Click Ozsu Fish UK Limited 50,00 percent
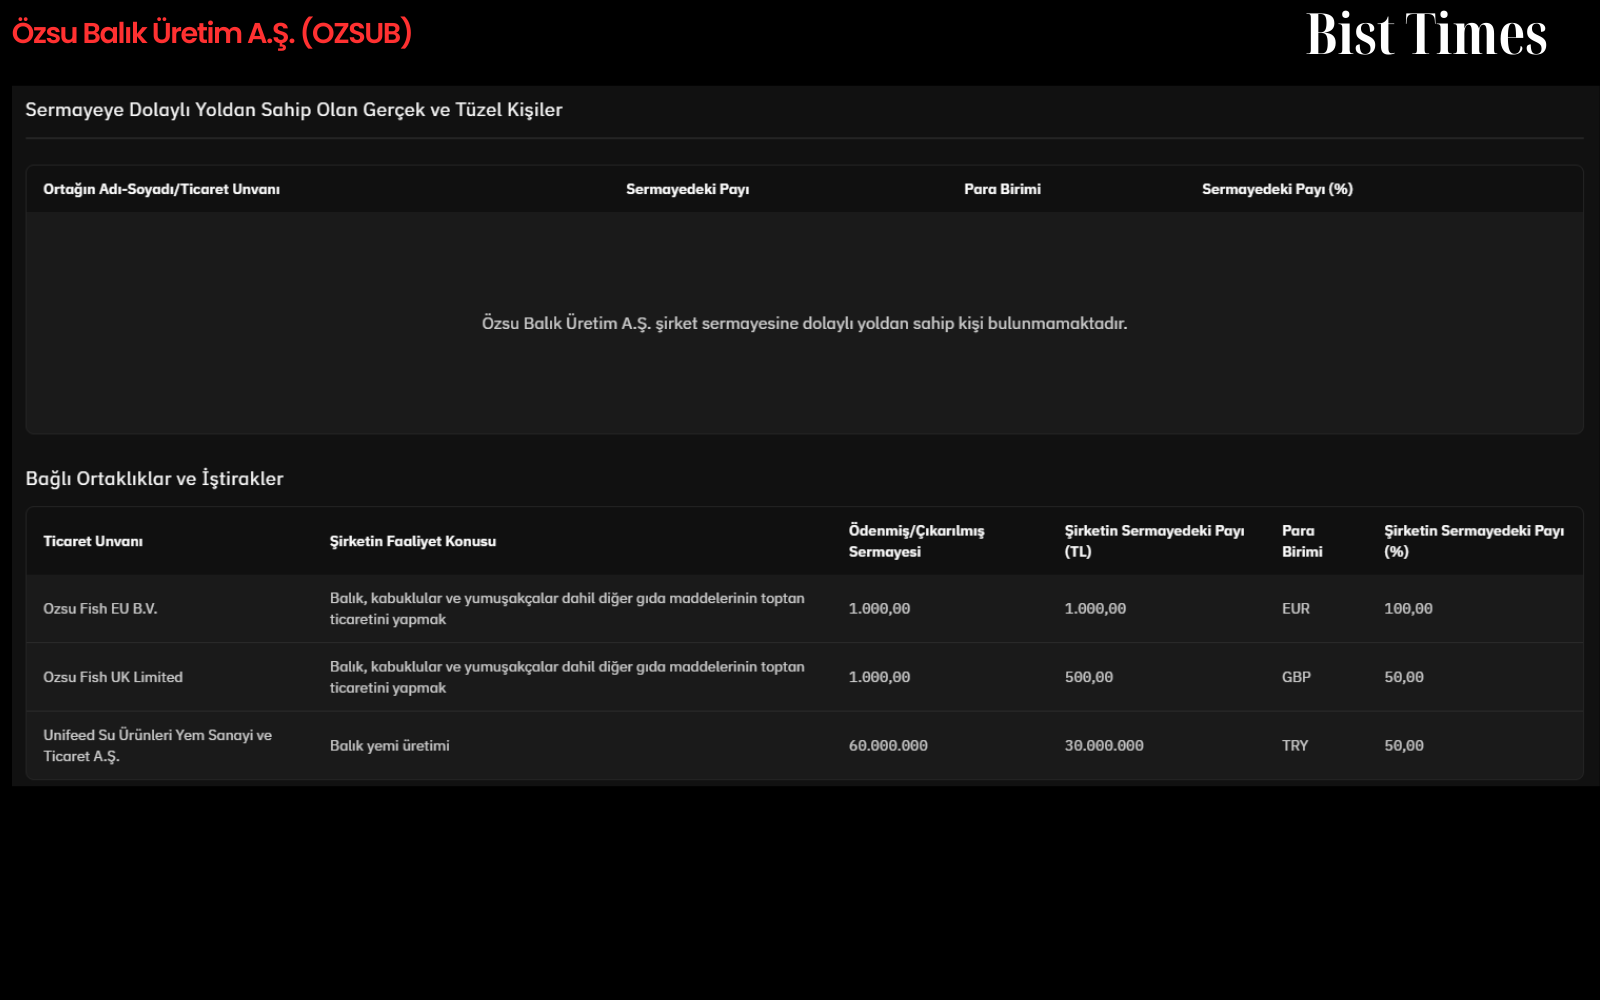1600x1000 pixels. point(1404,677)
